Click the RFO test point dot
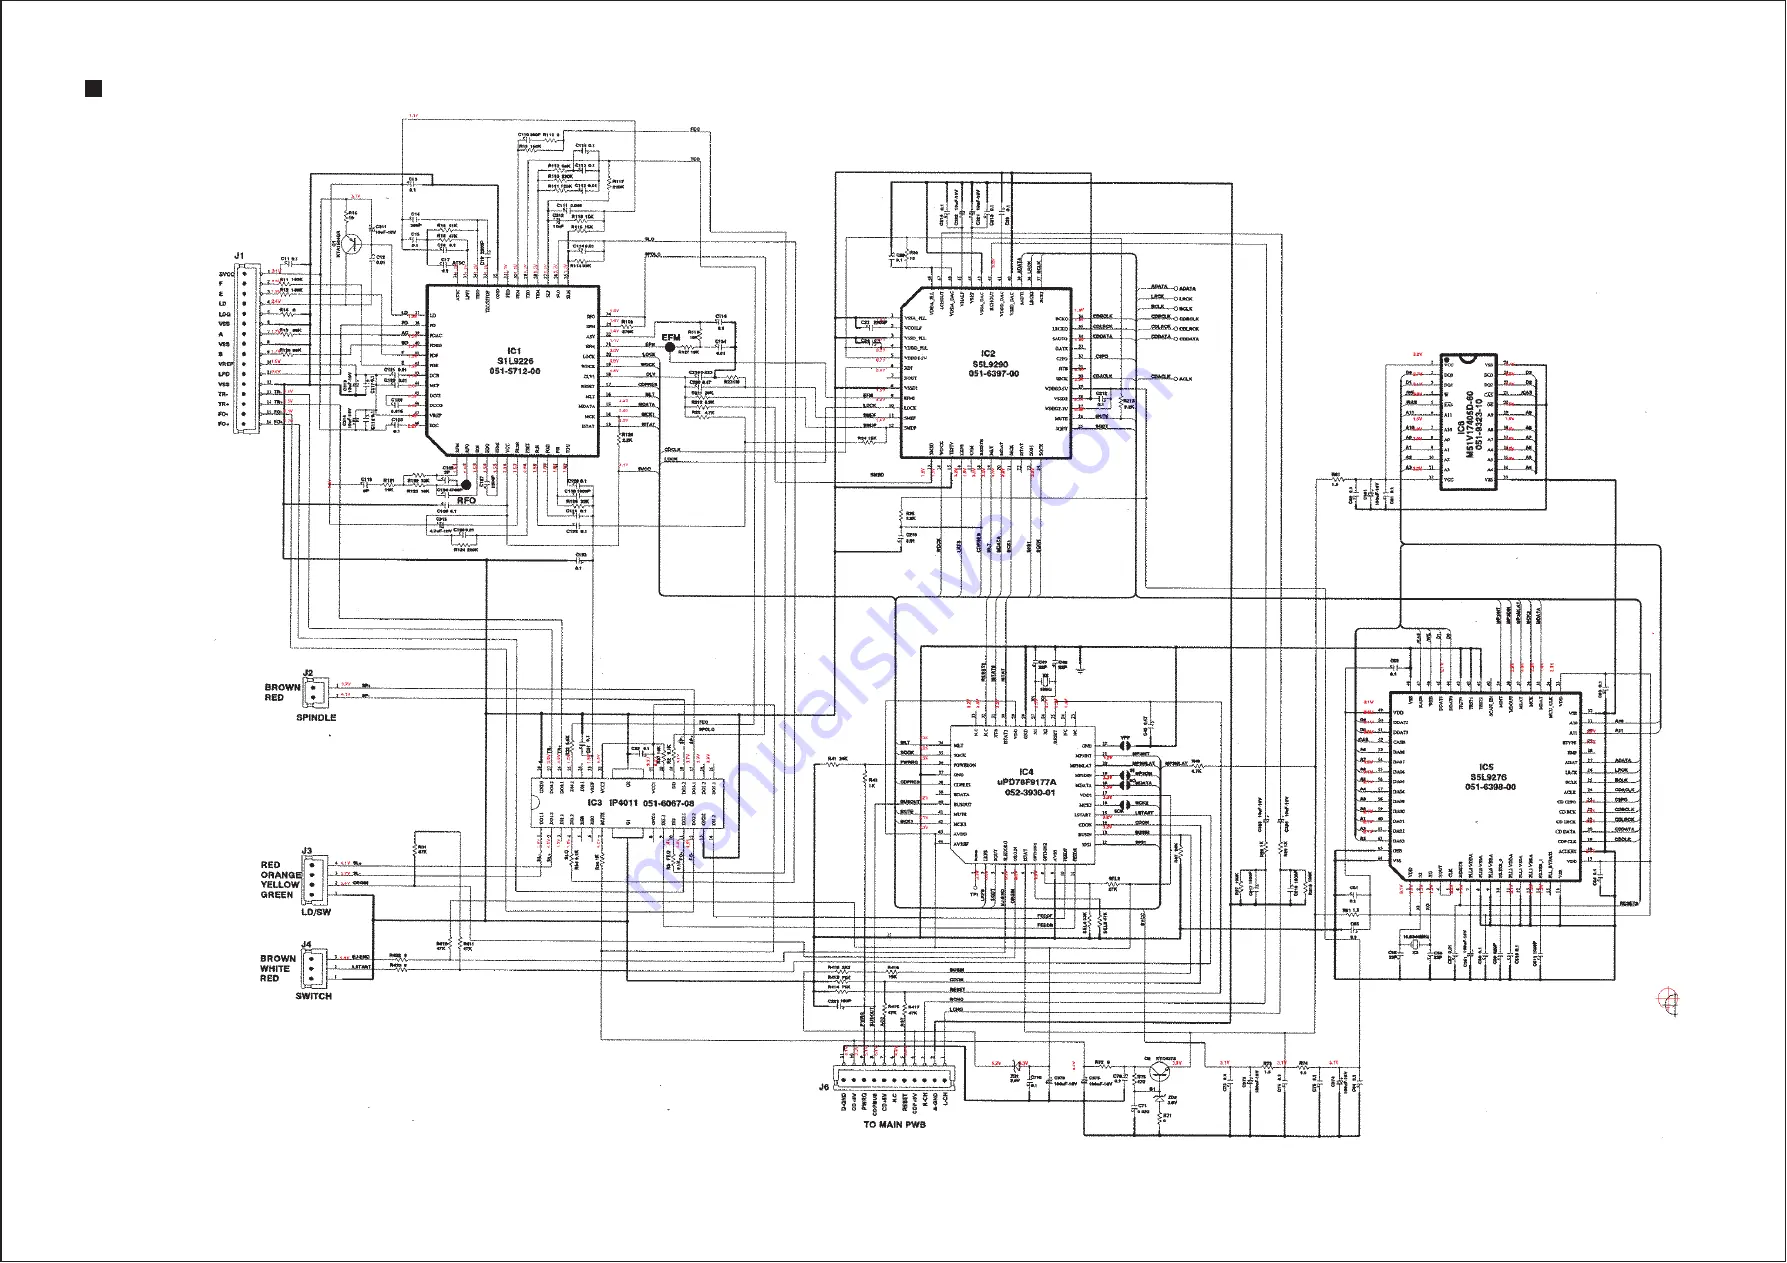 (466, 484)
